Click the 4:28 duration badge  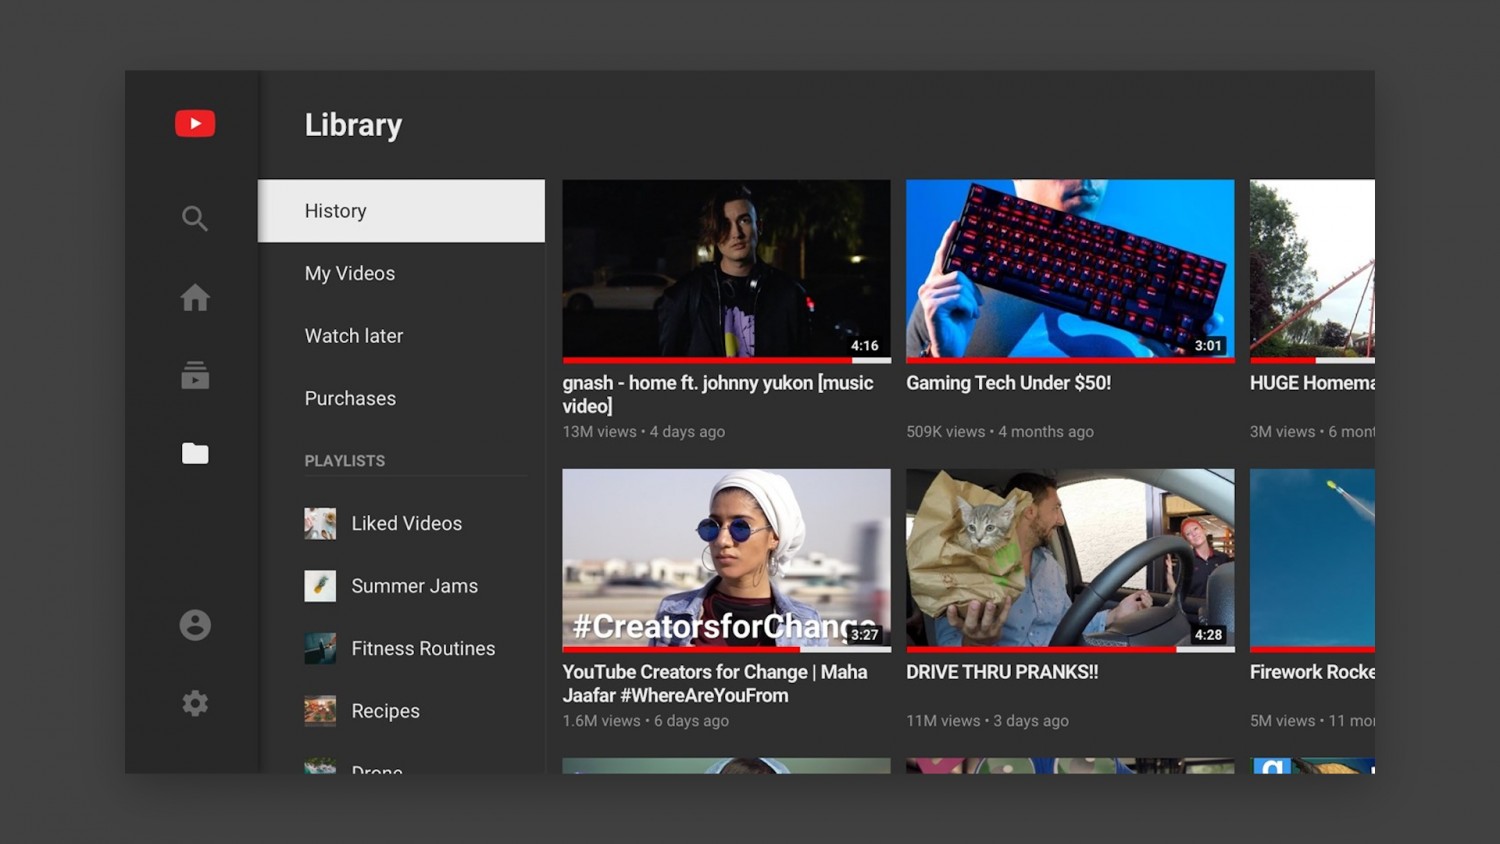[1208, 635]
